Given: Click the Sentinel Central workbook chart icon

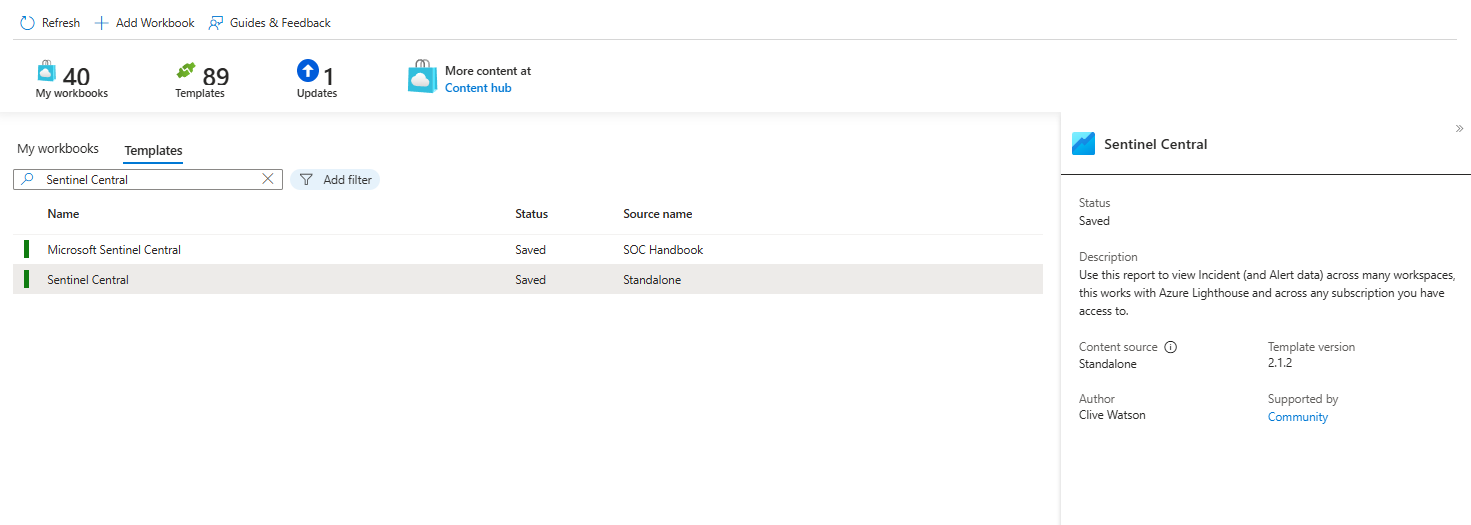Looking at the screenshot, I should 1083,144.
